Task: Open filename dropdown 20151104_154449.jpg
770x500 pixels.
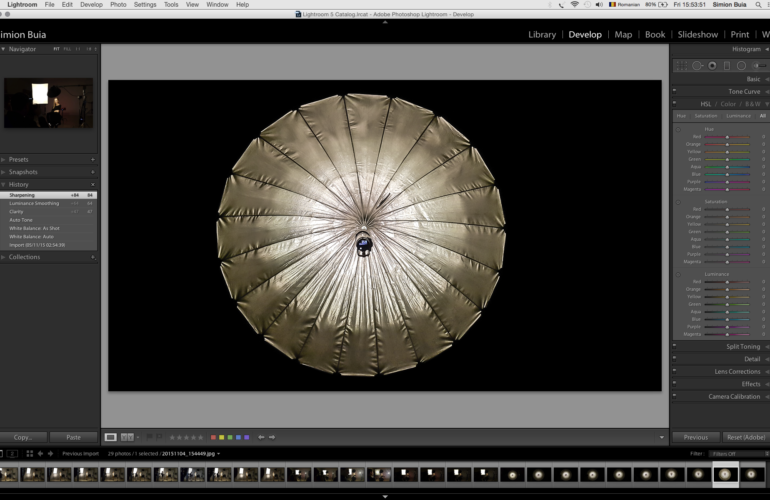Action: coord(191,454)
